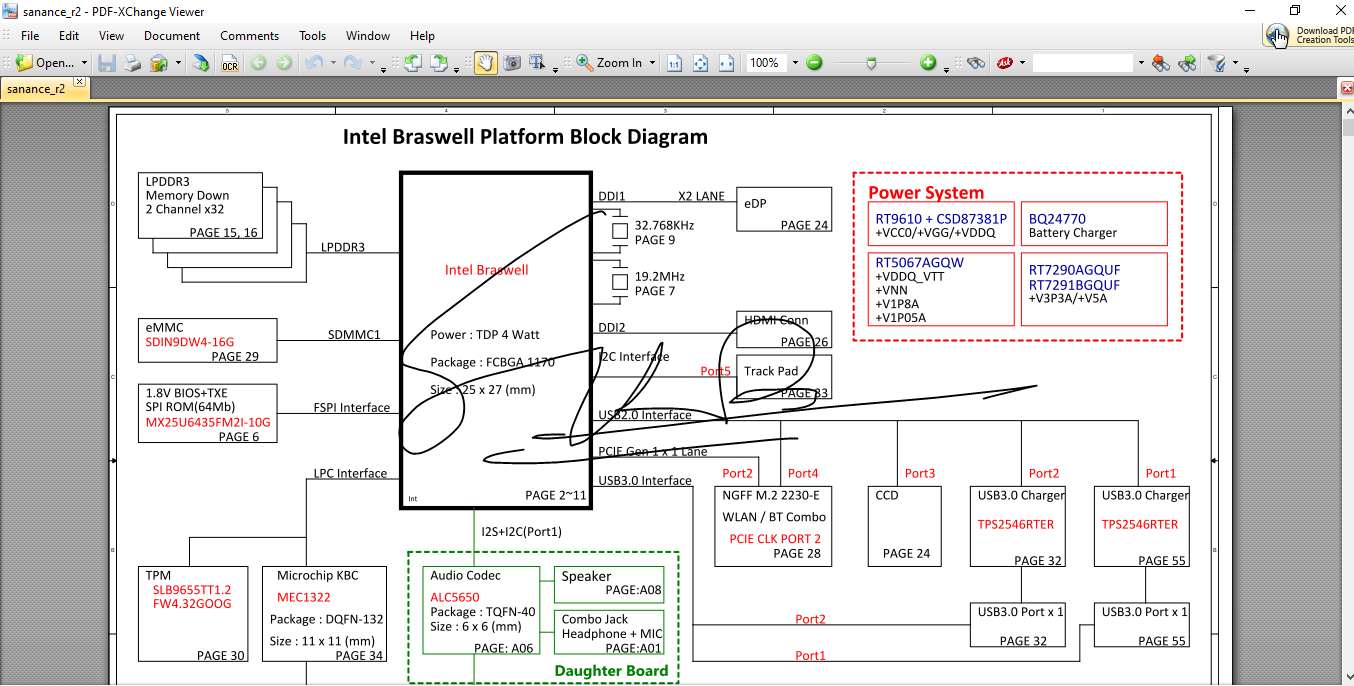Image resolution: width=1354 pixels, height=686 pixels.
Task: Go to next view green arrow
Action: point(285,62)
